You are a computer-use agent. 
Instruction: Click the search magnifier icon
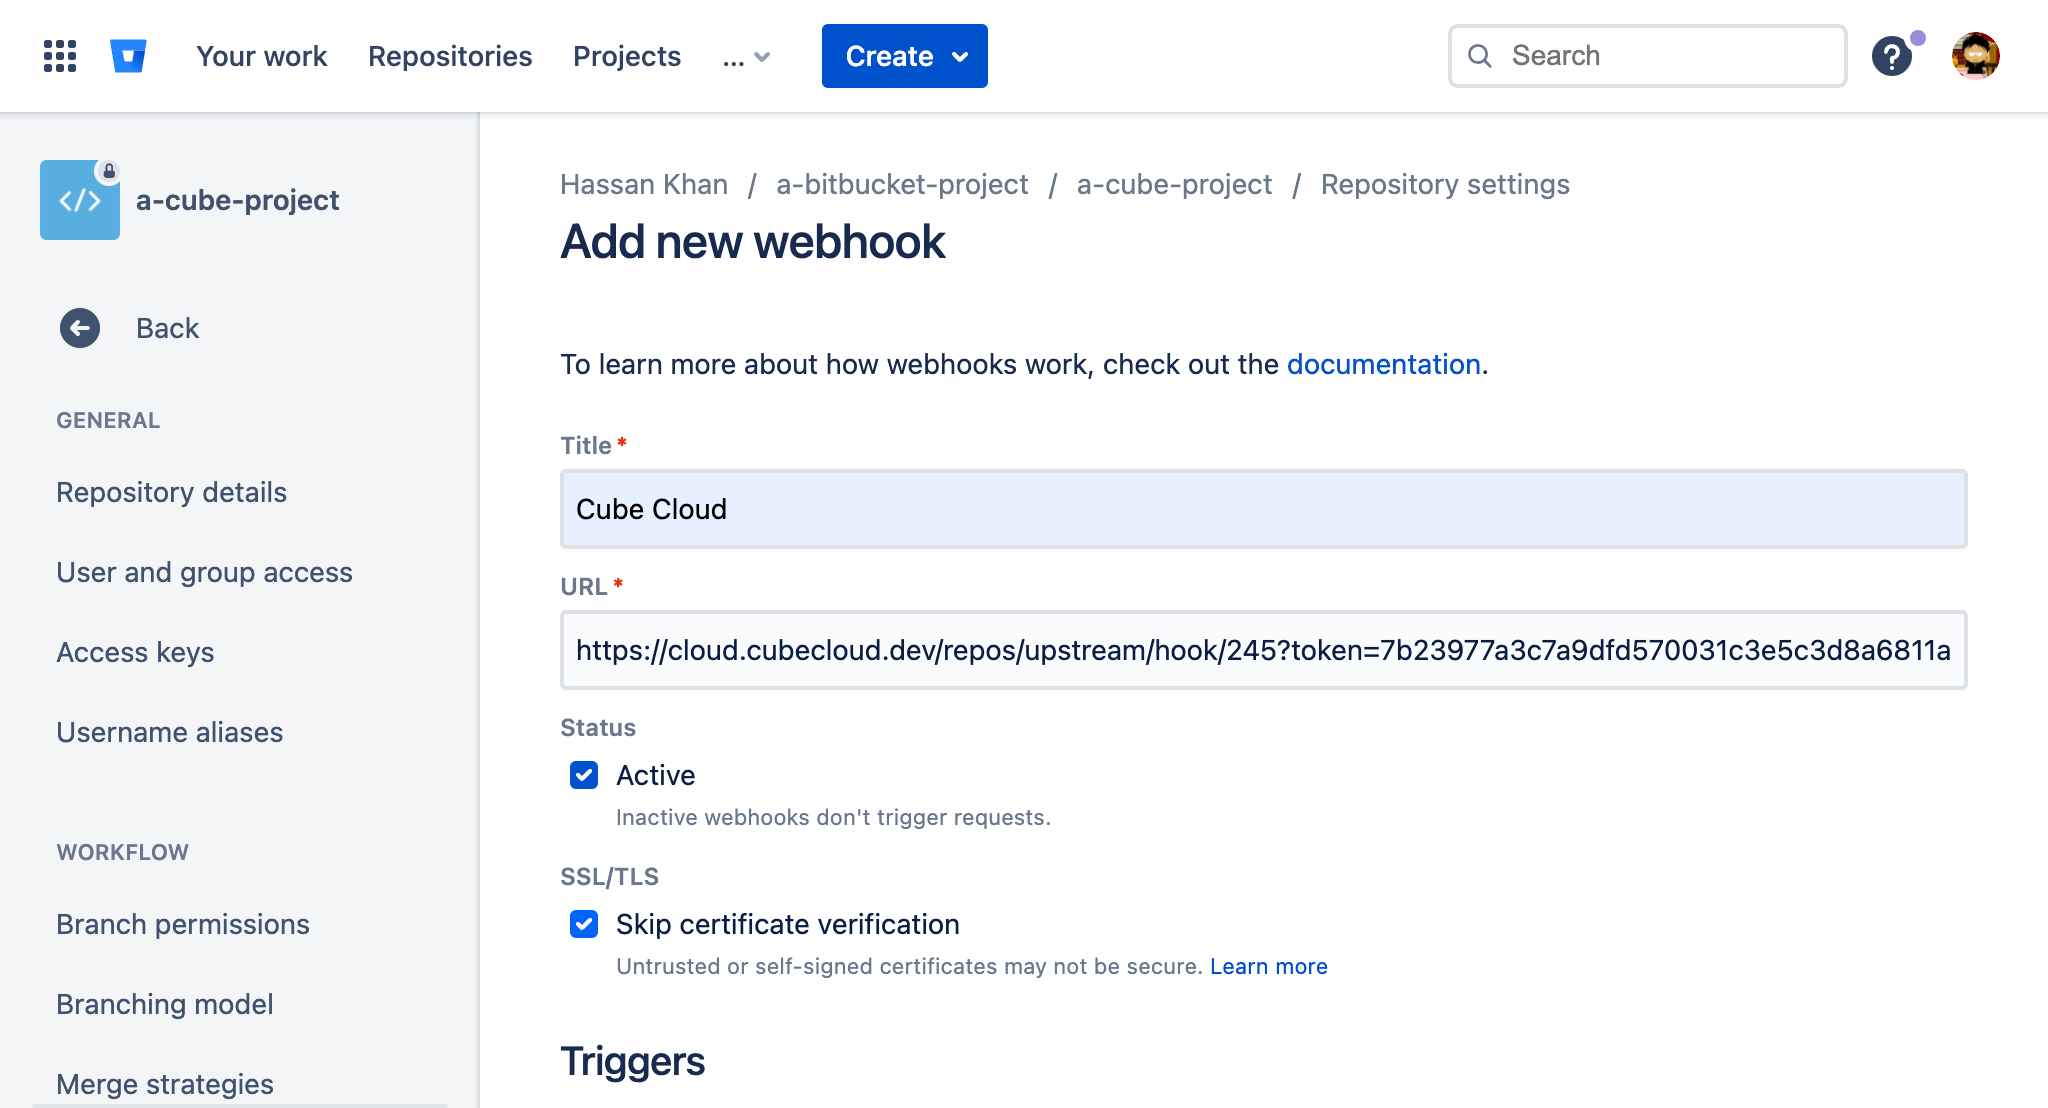pos(1480,56)
